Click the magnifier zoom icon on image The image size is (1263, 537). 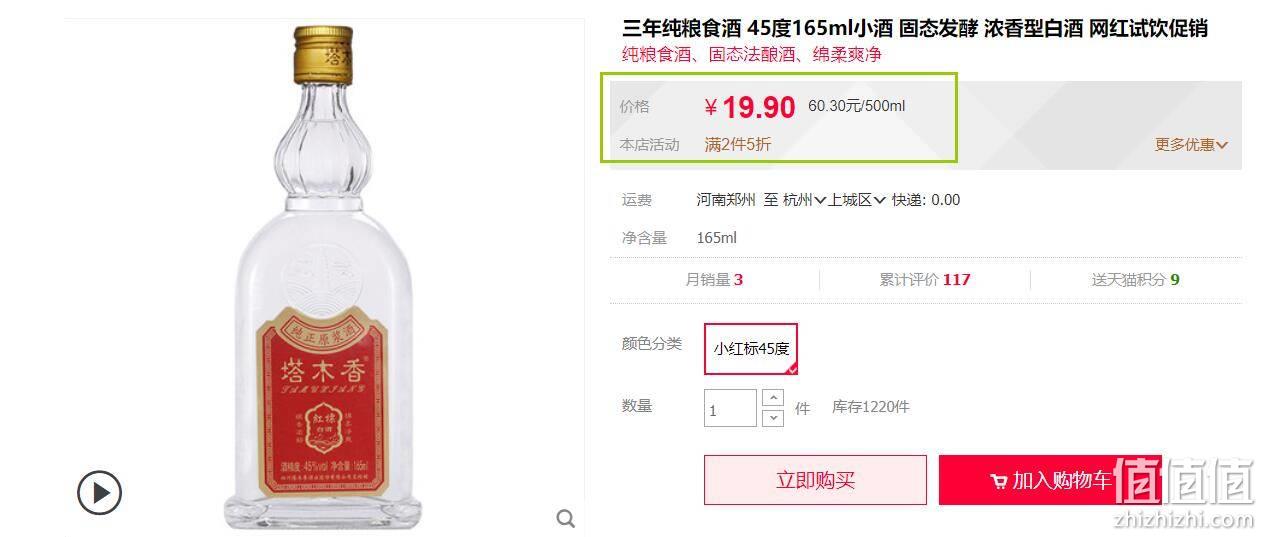pyautogui.click(x=566, y=518)
